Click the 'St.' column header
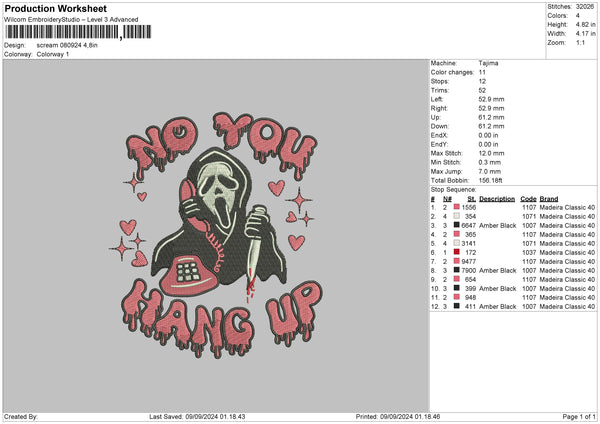 (471, 199)
